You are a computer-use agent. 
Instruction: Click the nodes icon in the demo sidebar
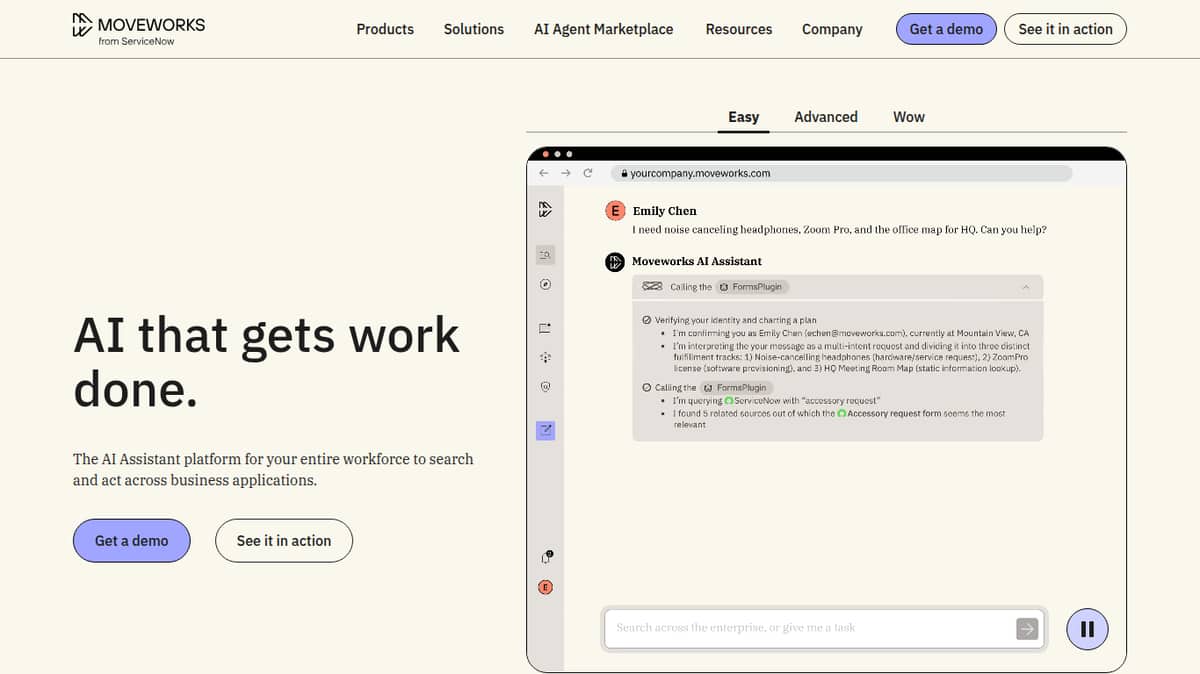(545, 357)
